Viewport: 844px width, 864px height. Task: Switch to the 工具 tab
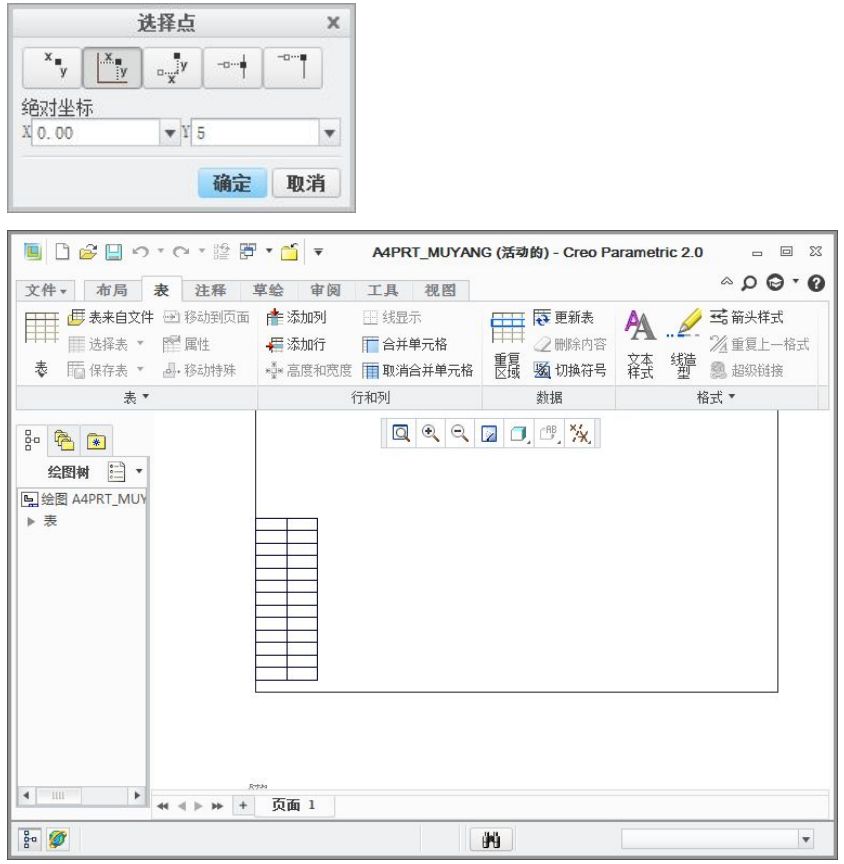click(382, 290)
